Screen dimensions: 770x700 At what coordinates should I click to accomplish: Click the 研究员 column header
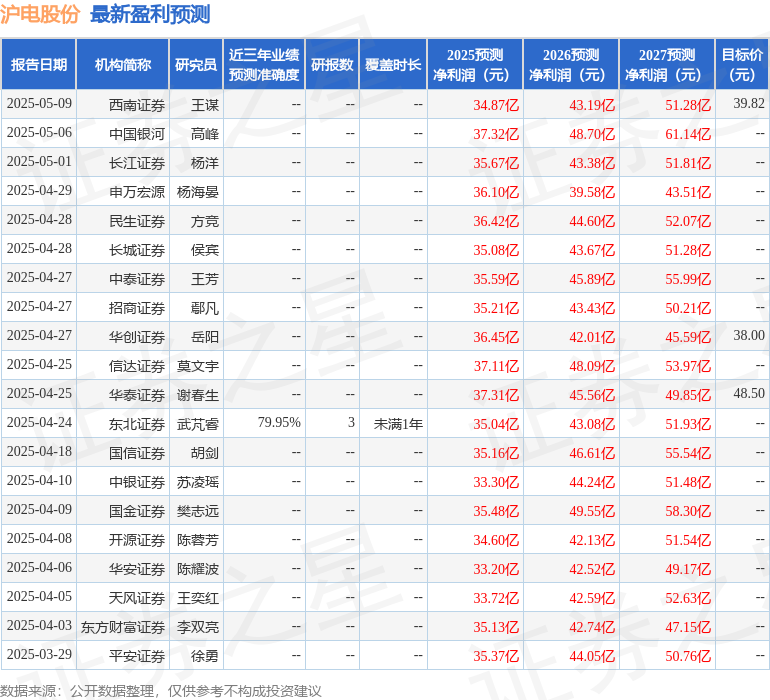196,64
